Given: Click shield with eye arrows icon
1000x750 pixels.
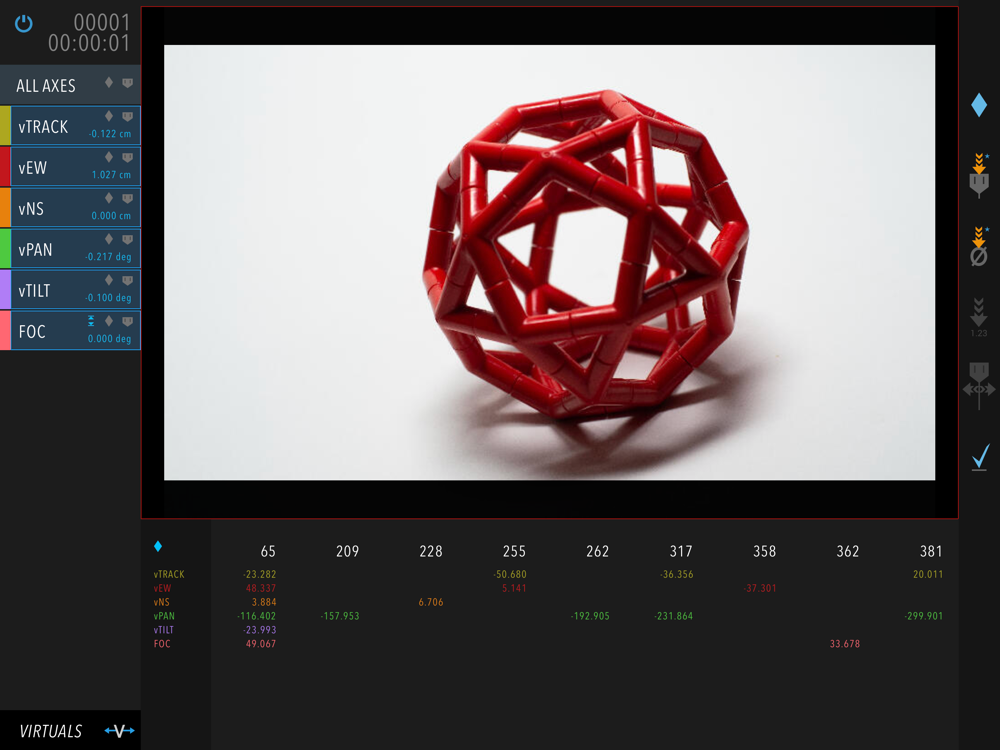Looking at the screenshot, I should (979, 386).
